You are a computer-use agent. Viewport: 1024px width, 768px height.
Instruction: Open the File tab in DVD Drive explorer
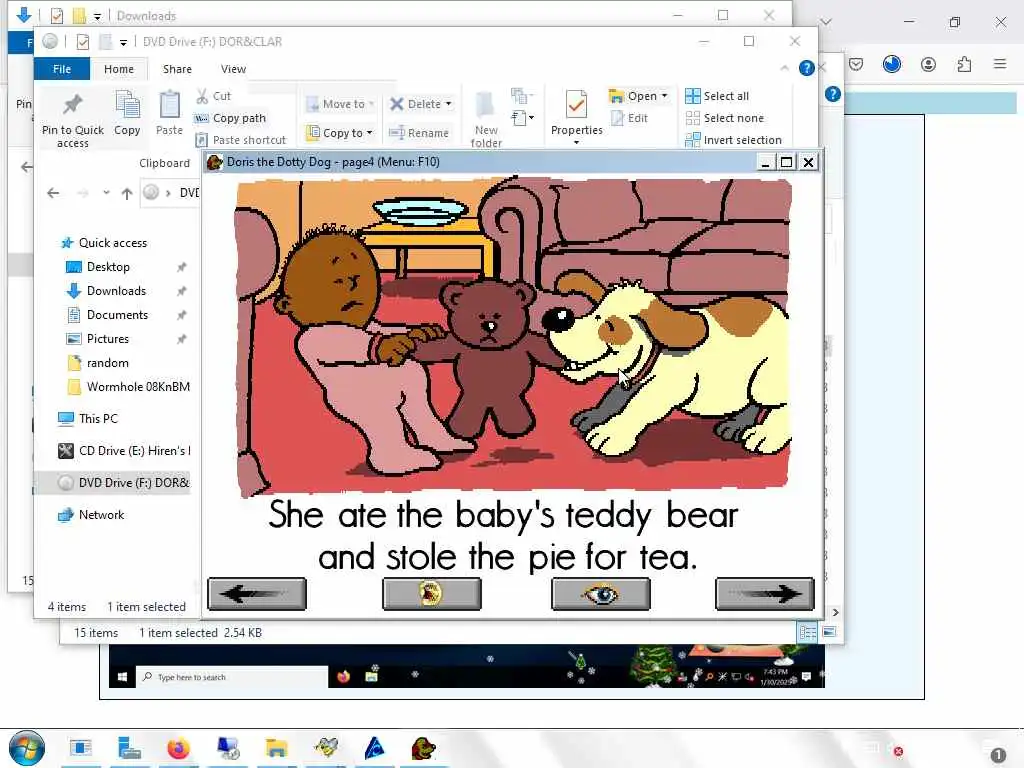[62, 69]
